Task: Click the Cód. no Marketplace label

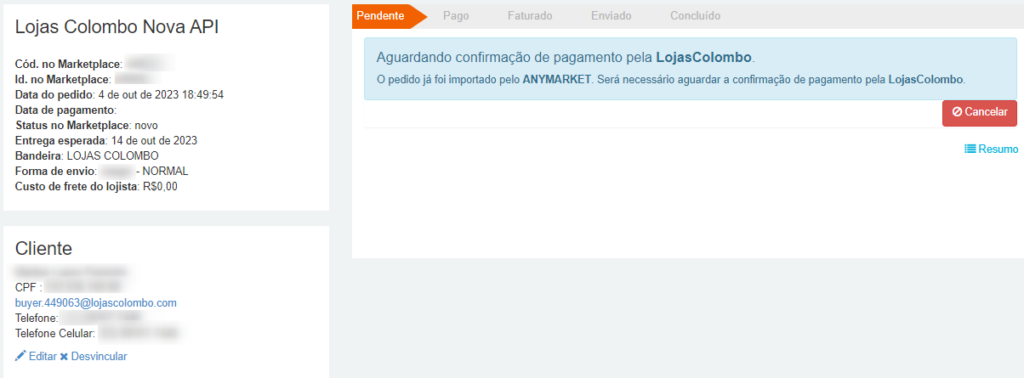Action: (69, 64)
